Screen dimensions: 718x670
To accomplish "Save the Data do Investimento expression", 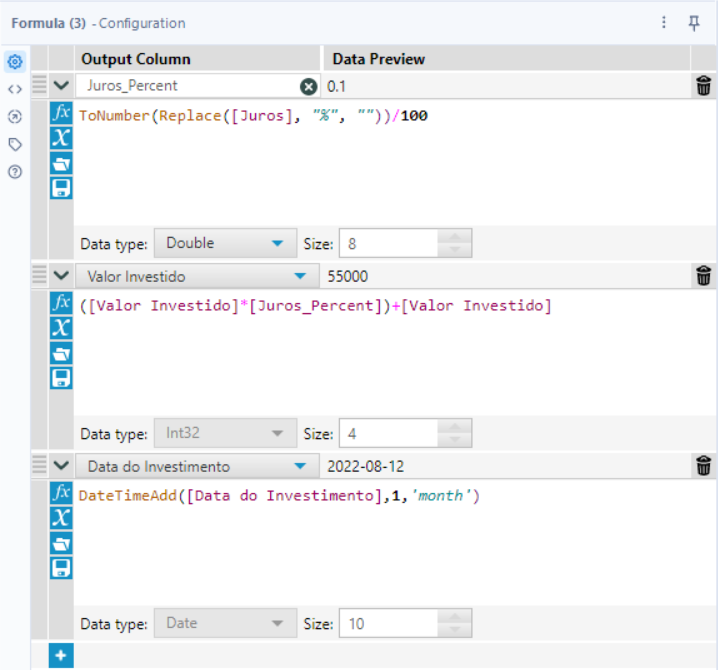I will click(61, 568).
